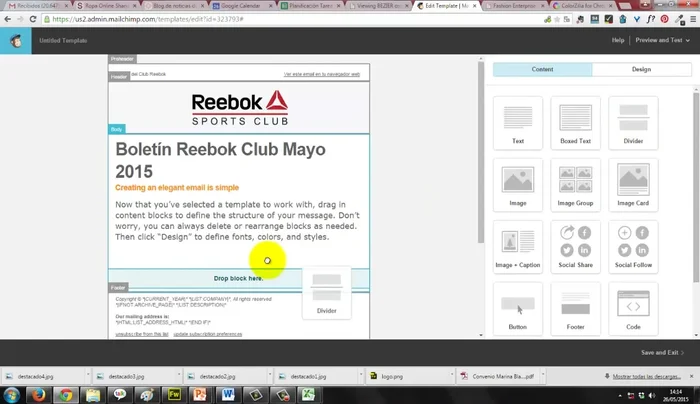Switch to the Content tab
Viewport: 700px width, 404px height.
click(x=542, y=70)
